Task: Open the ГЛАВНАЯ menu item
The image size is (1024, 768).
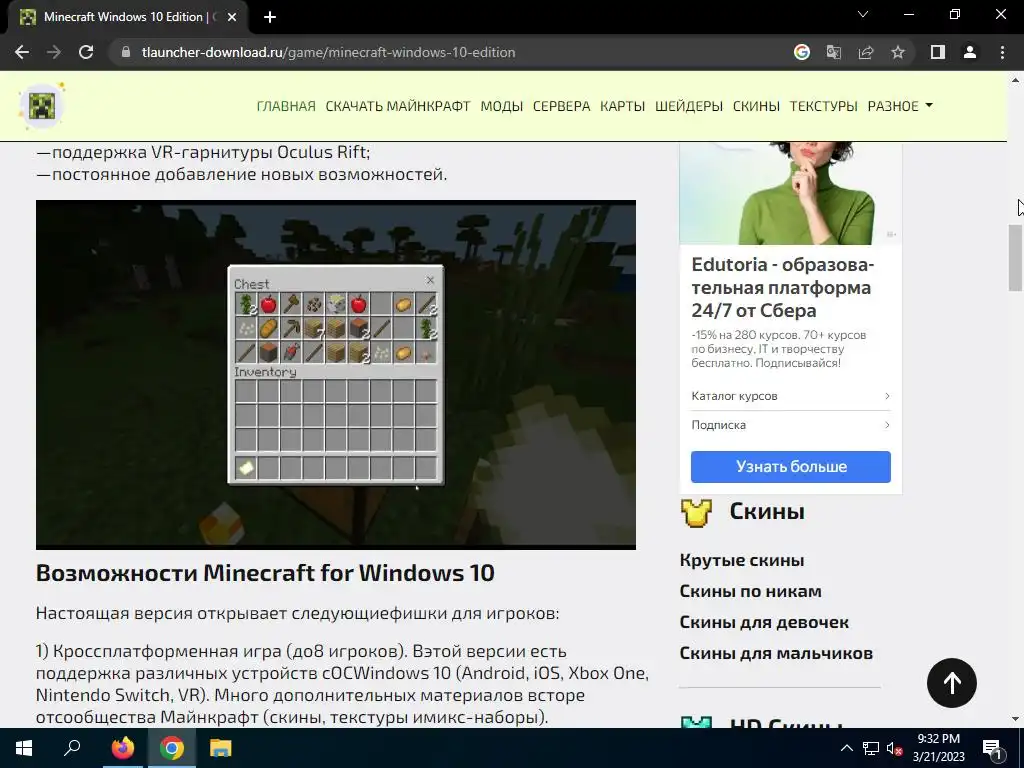Action: [286, 106]
